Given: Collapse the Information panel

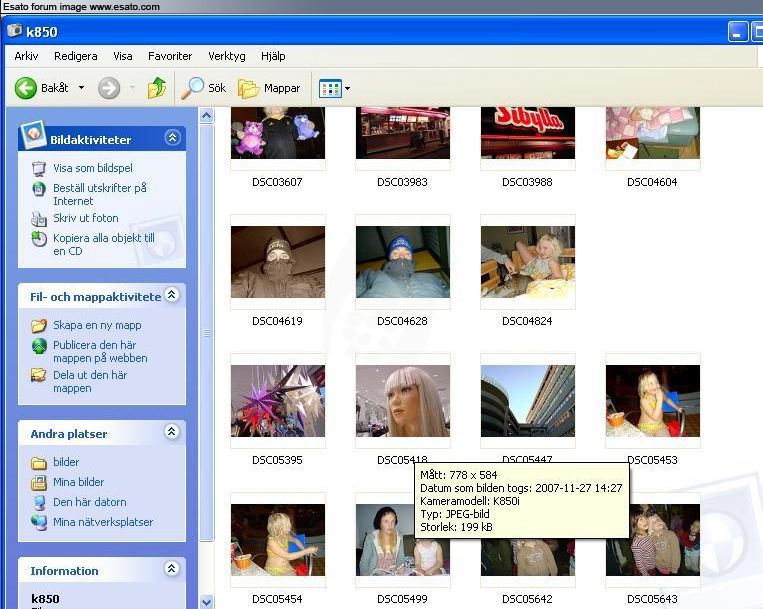Looking at the screenshot, I should click(172, 568).
